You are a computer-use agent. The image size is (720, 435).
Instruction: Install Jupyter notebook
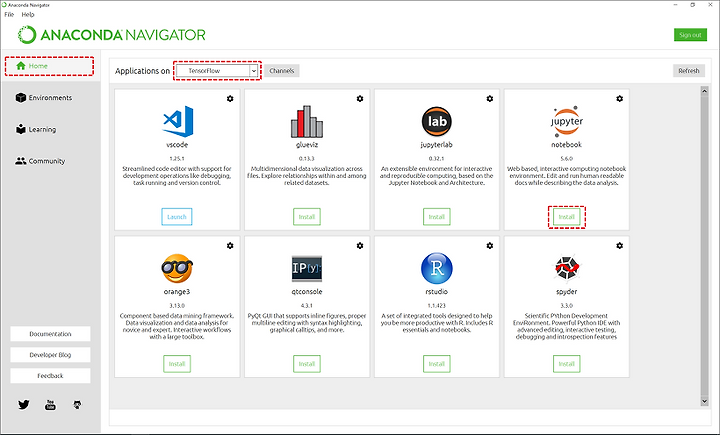(x=567, y=217)
